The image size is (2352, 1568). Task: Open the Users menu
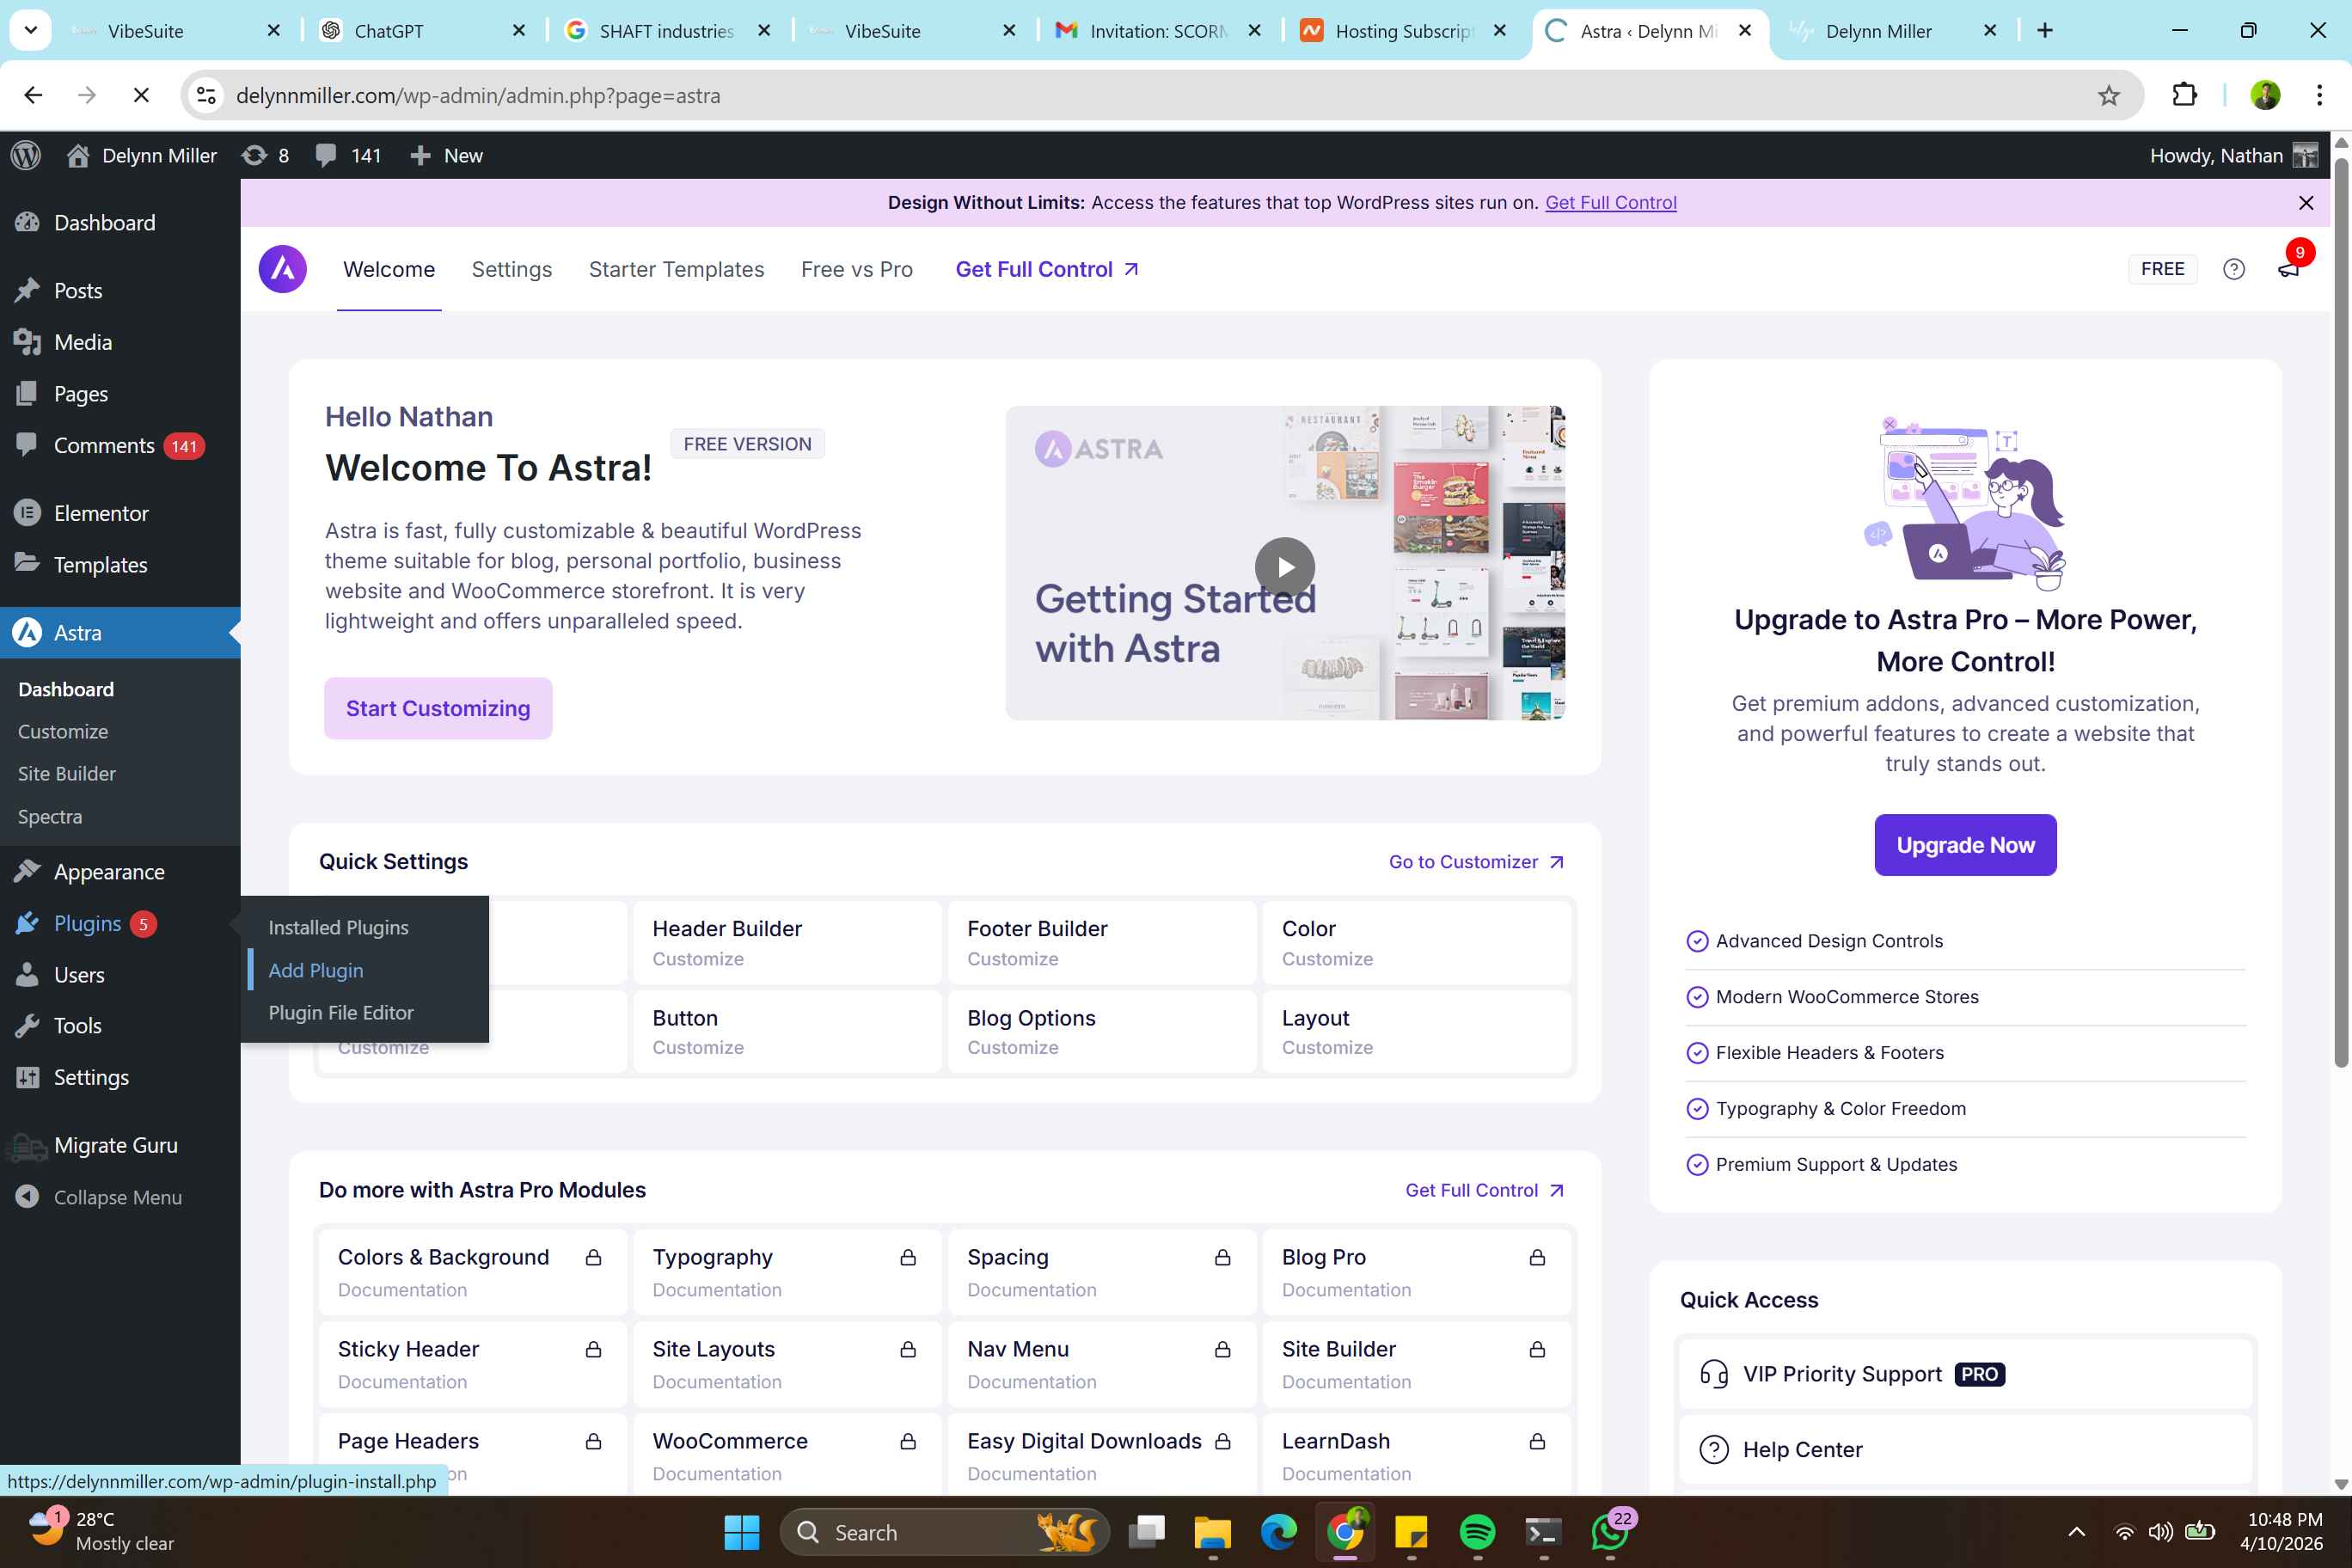(x=79, y=975)
